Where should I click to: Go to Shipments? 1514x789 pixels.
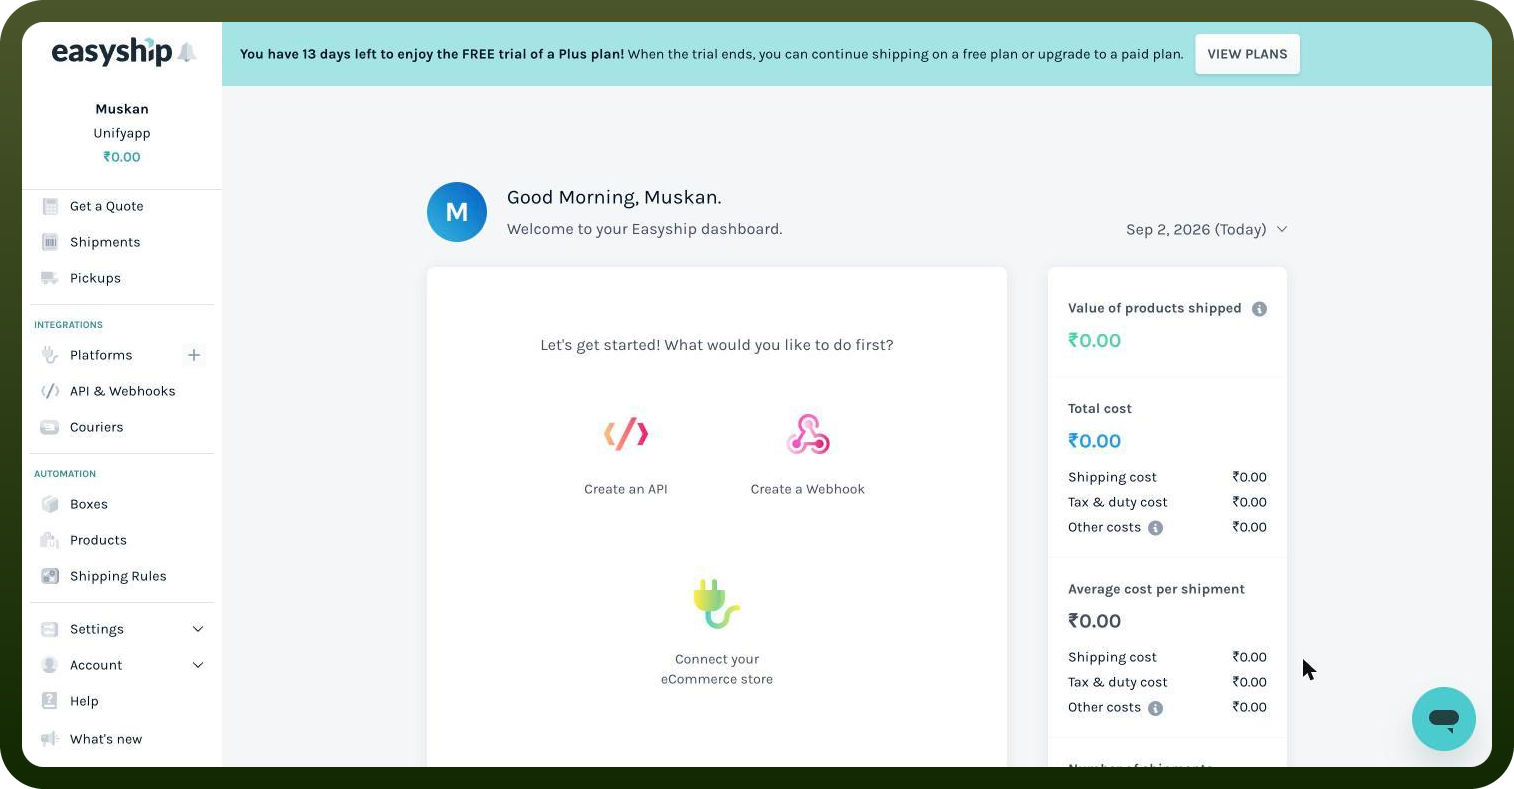[105, 242]
